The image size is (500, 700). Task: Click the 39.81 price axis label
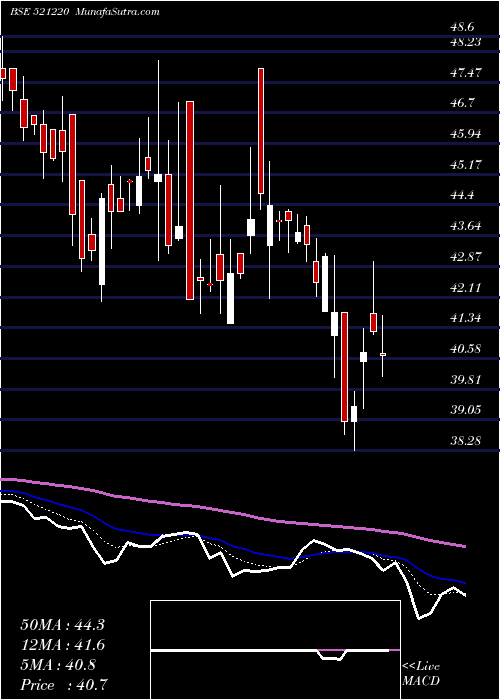pyautogui.click(x=466, y=379)
